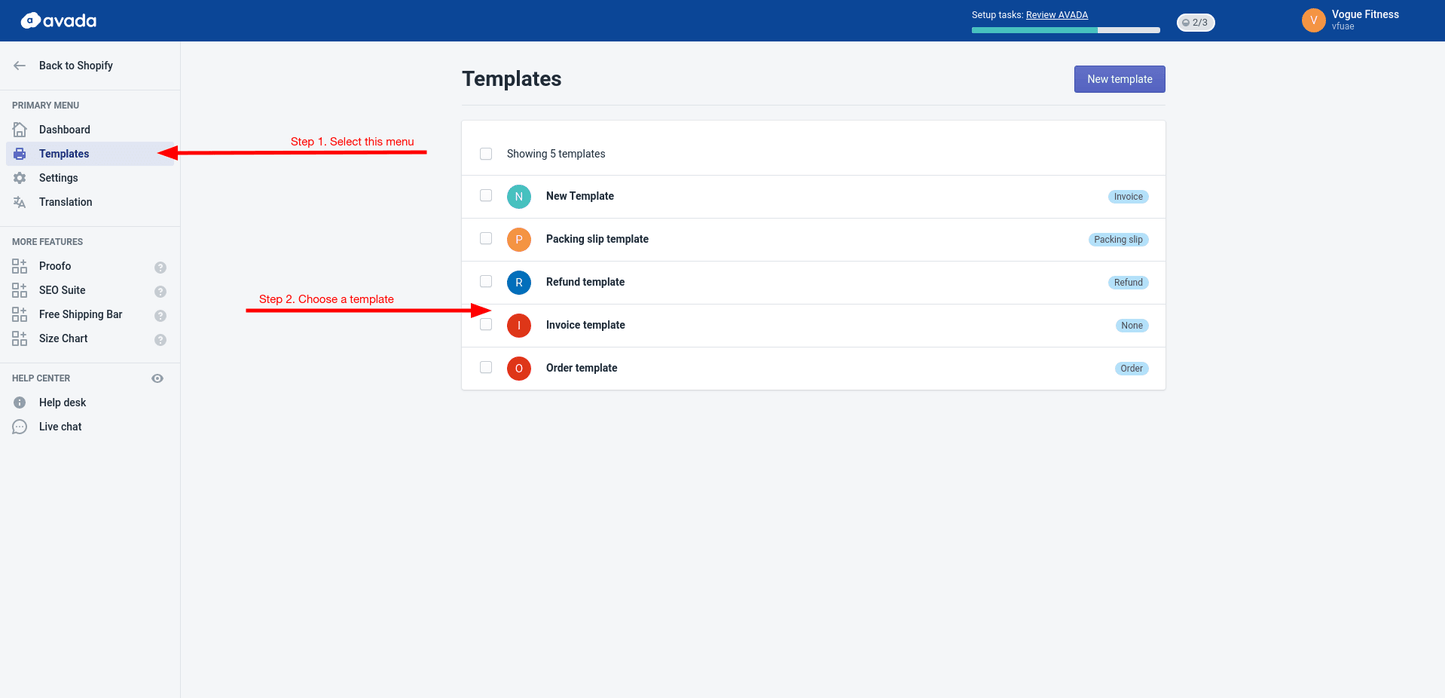Click the Size Chart grid icon
Screen dimensions: 1445x698
(19, 338)
